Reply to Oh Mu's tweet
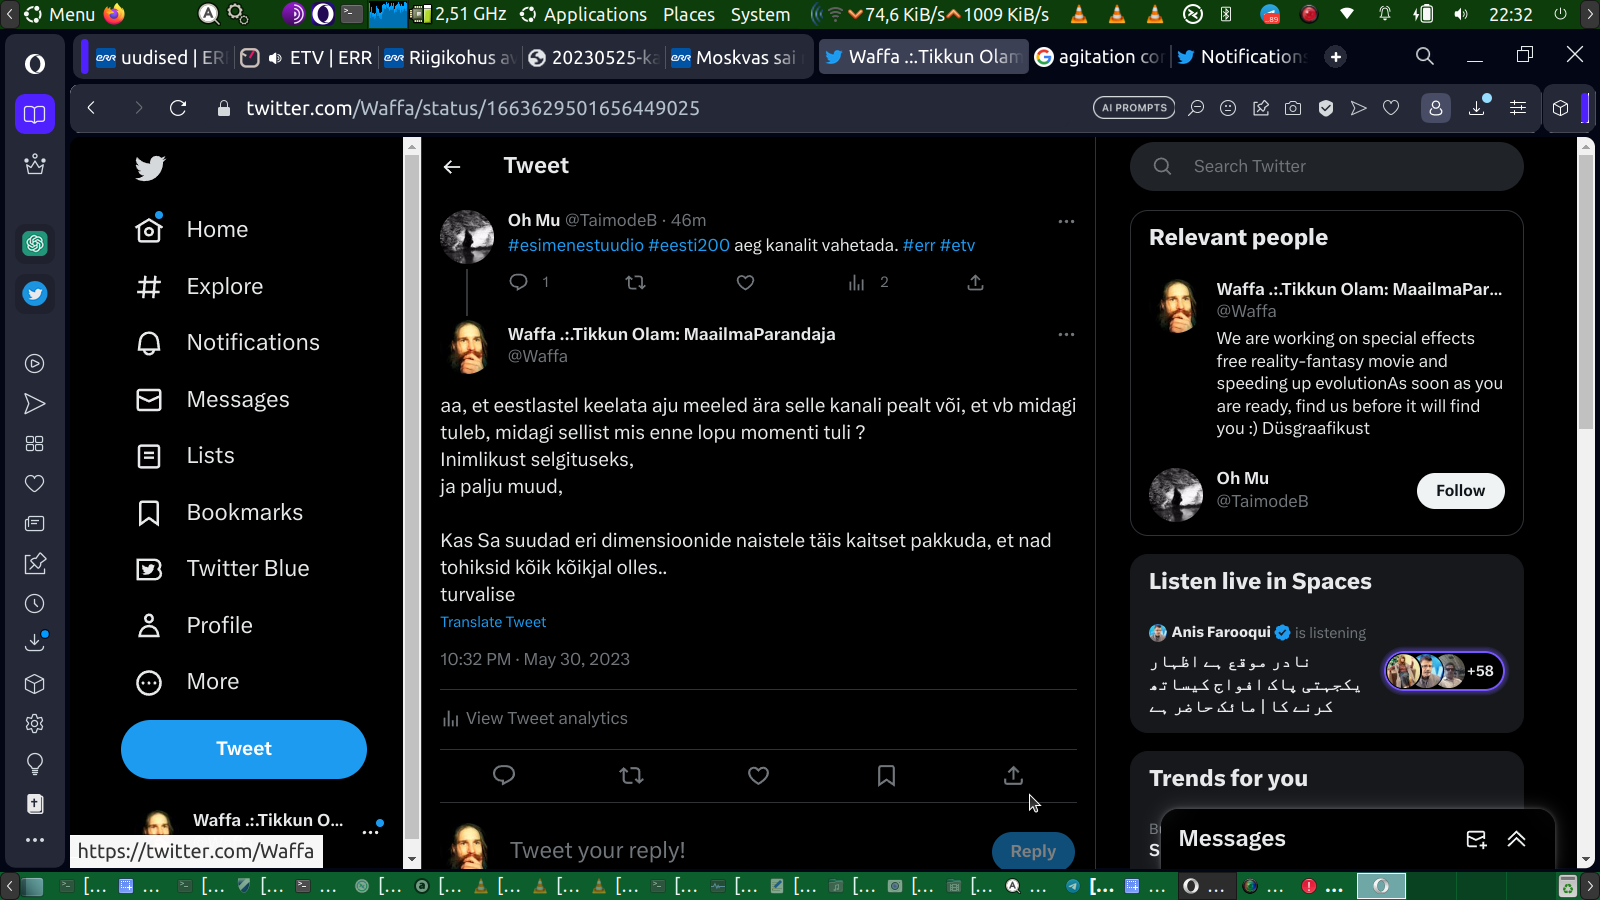Screen dimensions: 1600x900 518,282
